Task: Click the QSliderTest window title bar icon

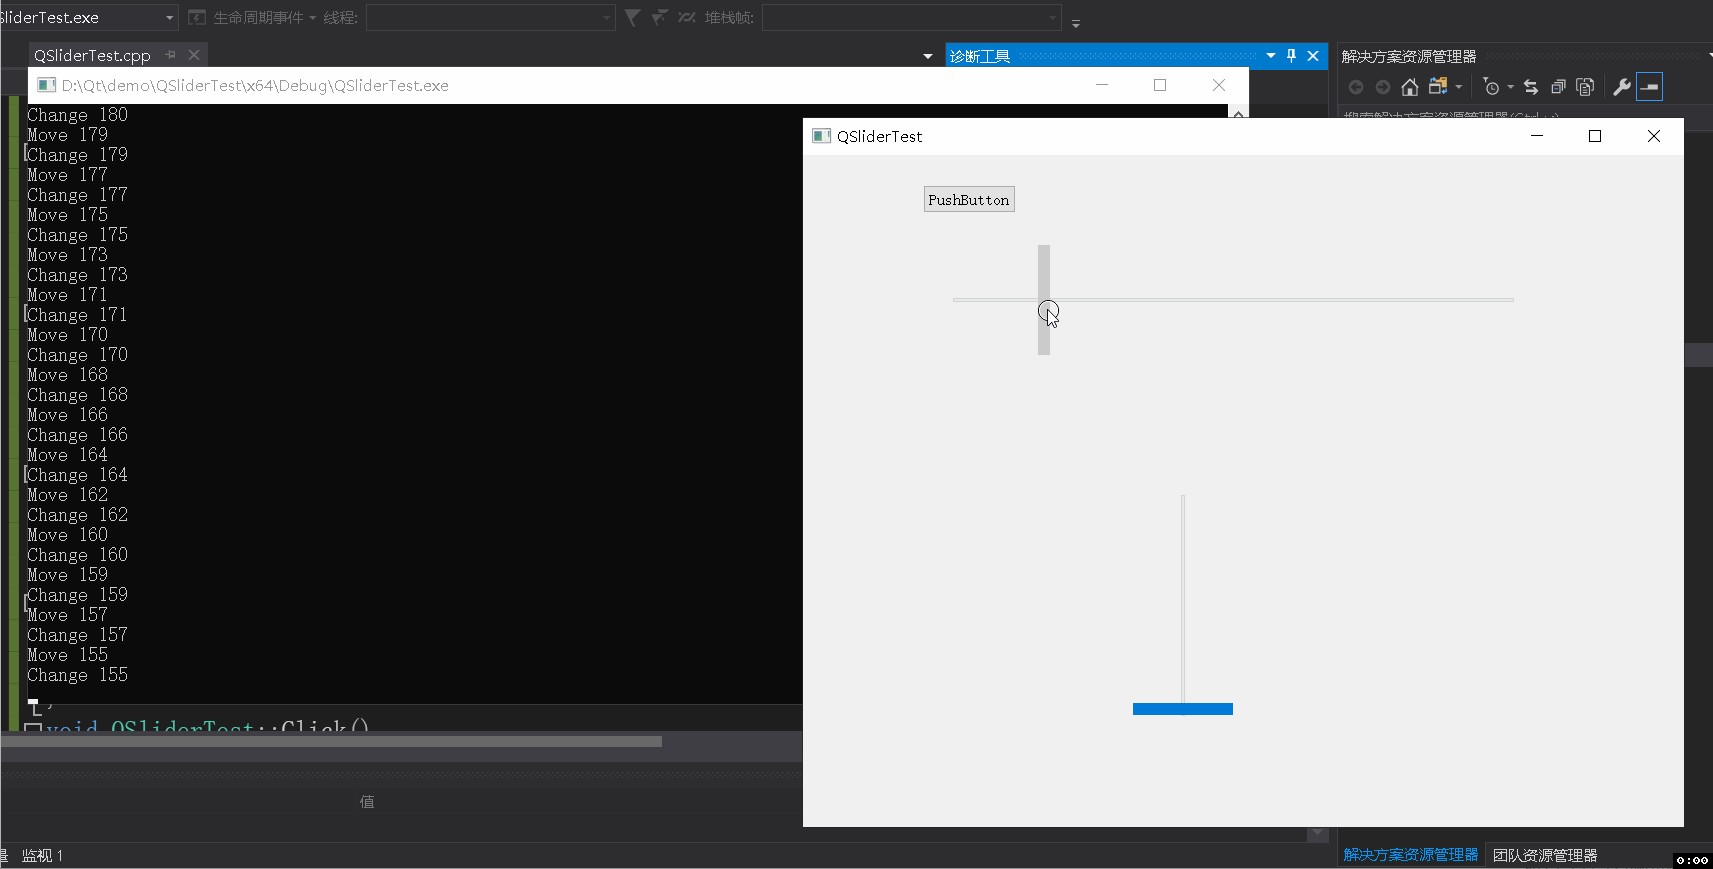Action: (821, 136)
